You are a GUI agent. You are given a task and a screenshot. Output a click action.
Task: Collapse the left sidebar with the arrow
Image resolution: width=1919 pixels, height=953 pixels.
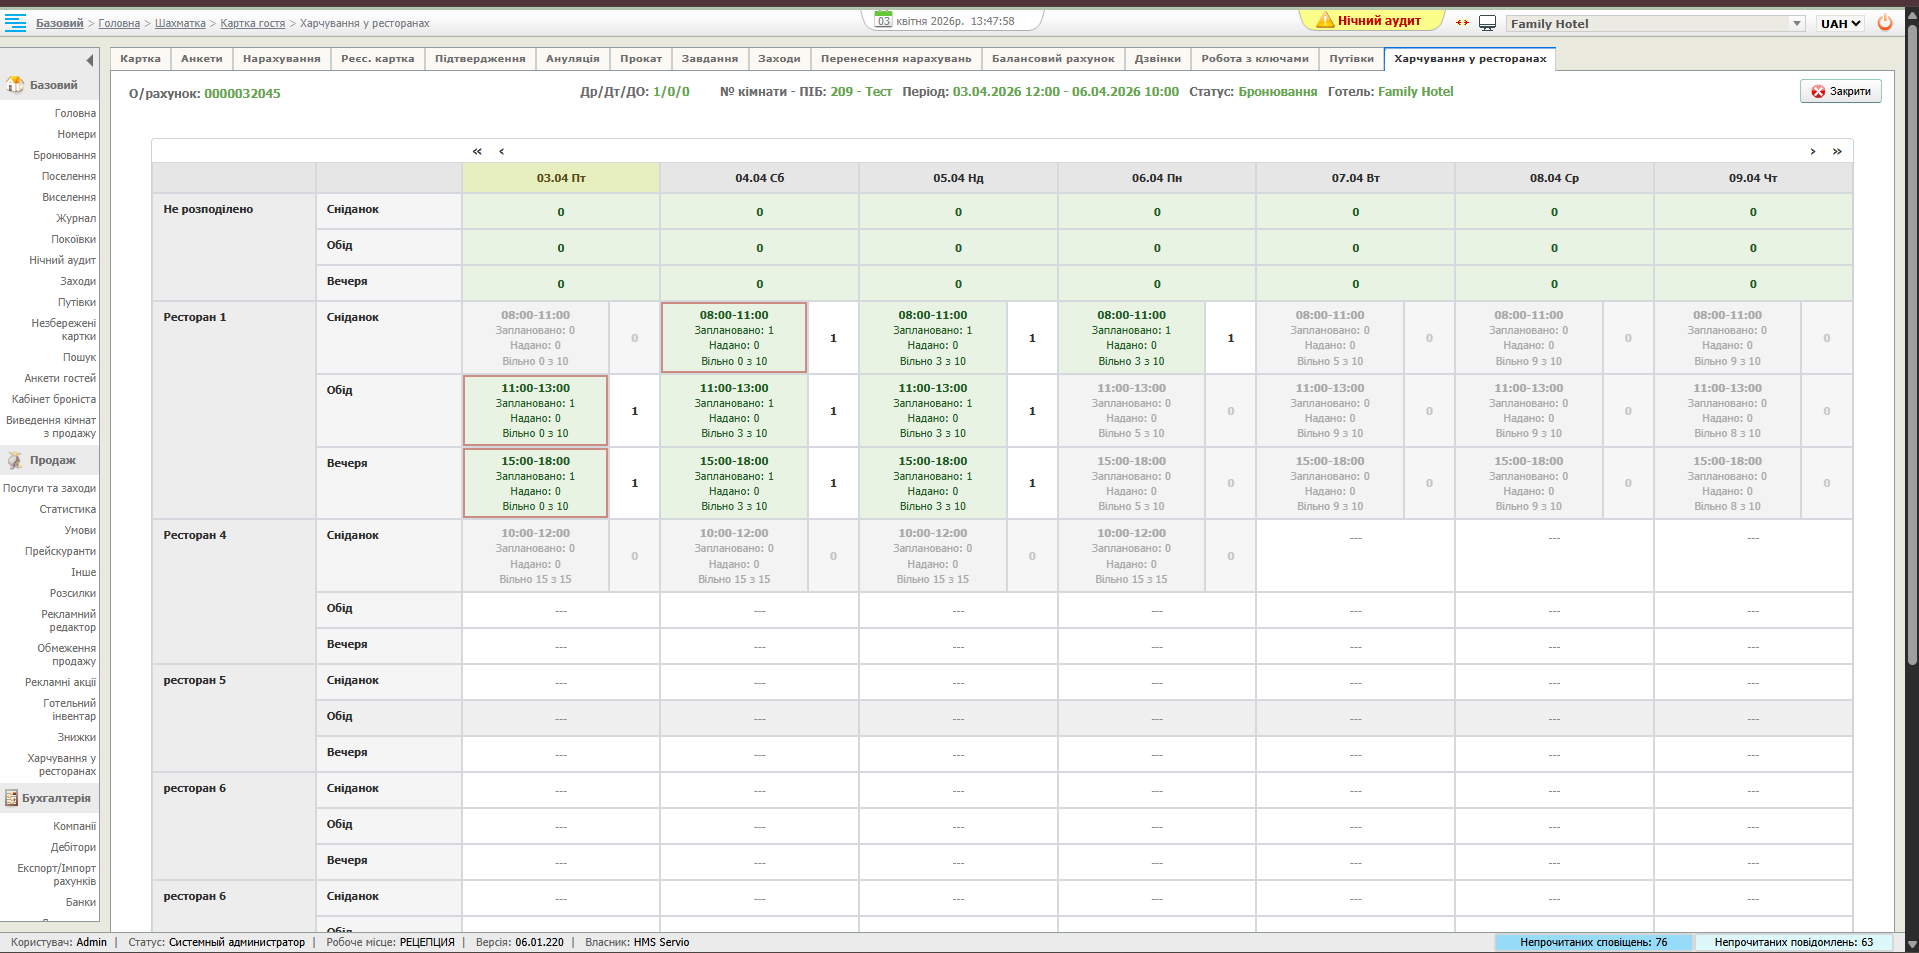90,60
